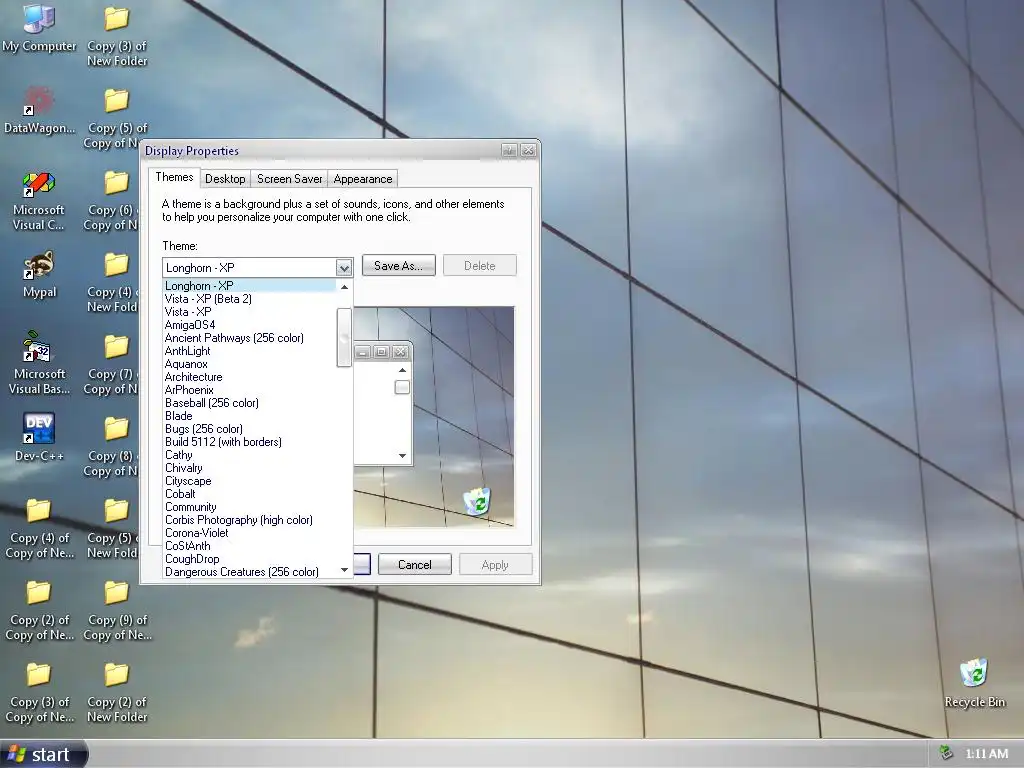The image size is (1024, 768).
Task: Select the Mypal browser shortcut icon
Action: [39, 274]
